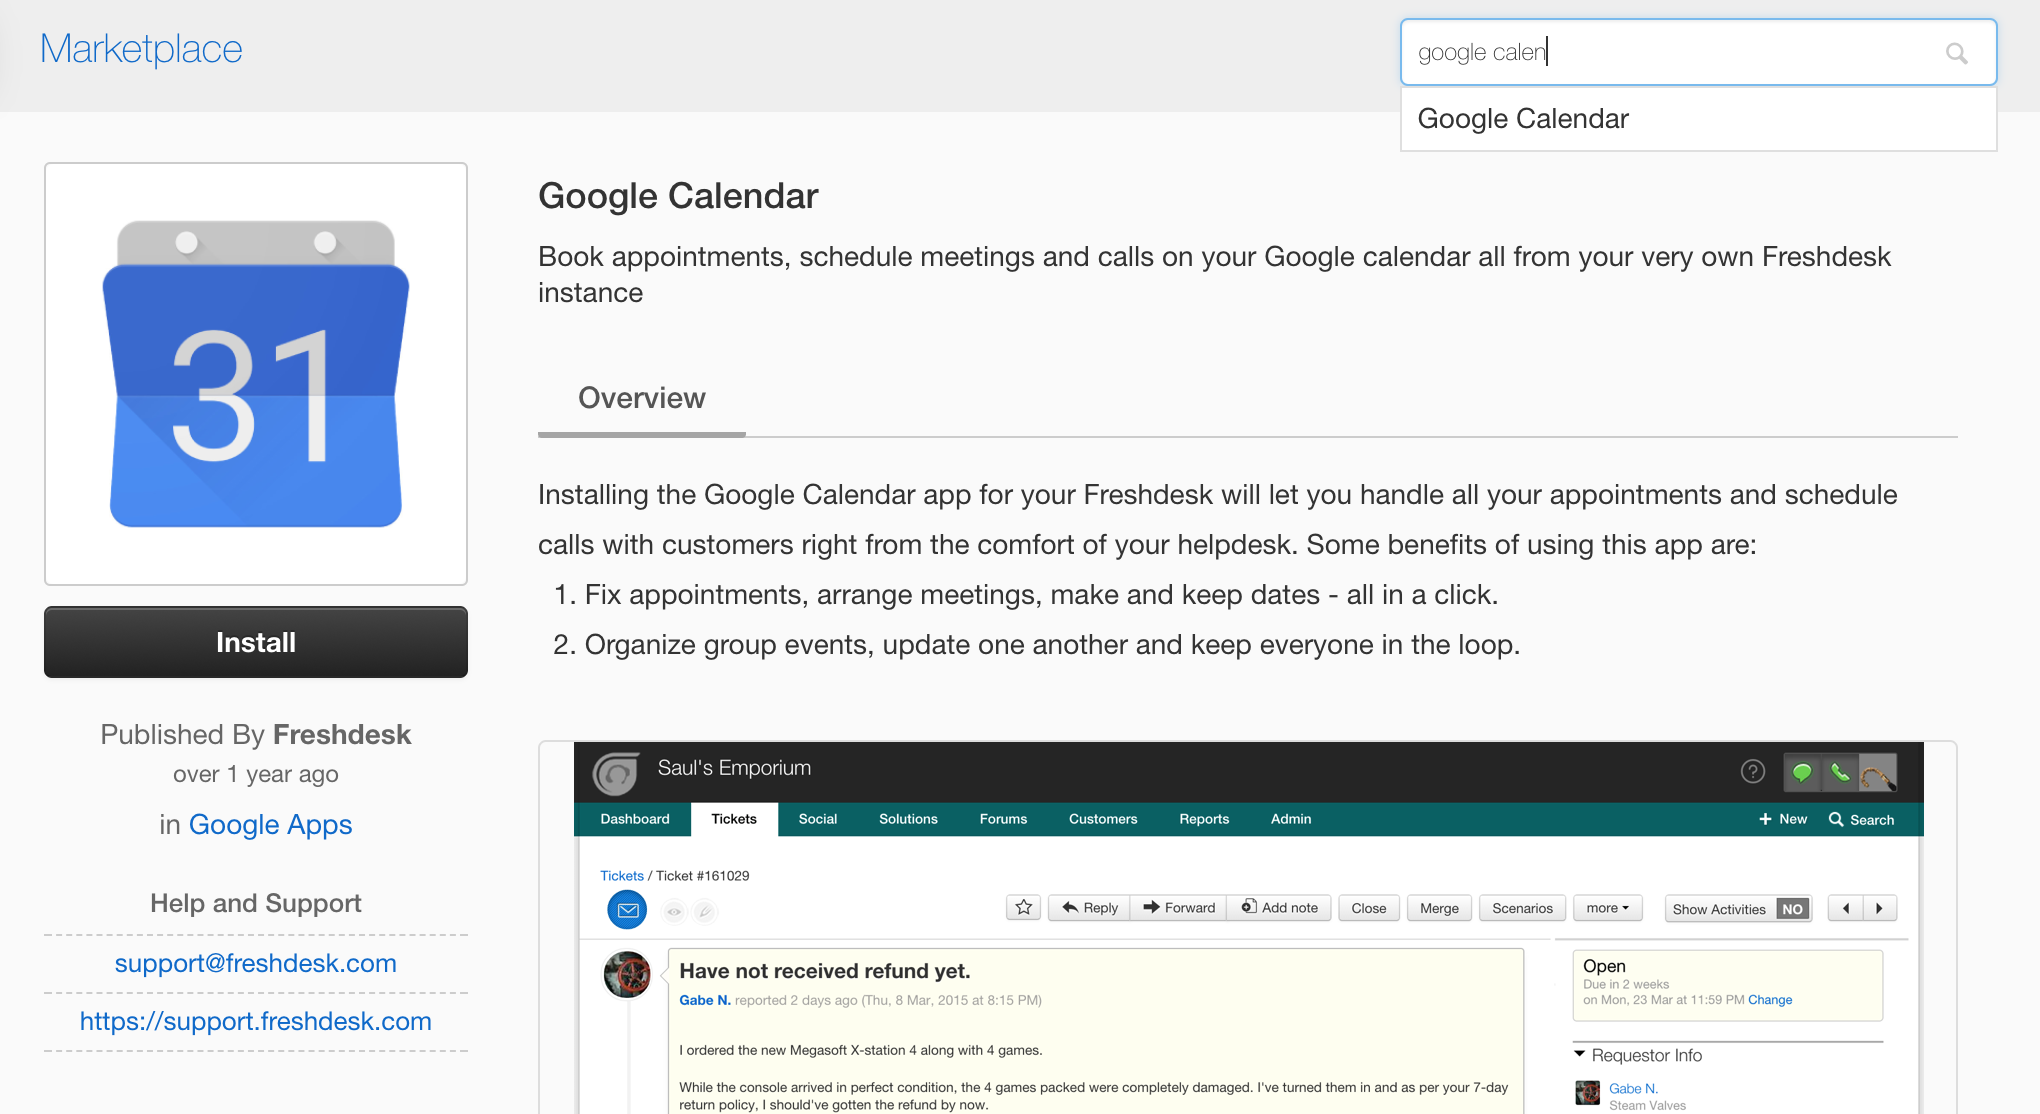The height and width of the screenshot is (1114, 2040).
Task: Click the Google Calendar app logo
Action: point(256,374)
